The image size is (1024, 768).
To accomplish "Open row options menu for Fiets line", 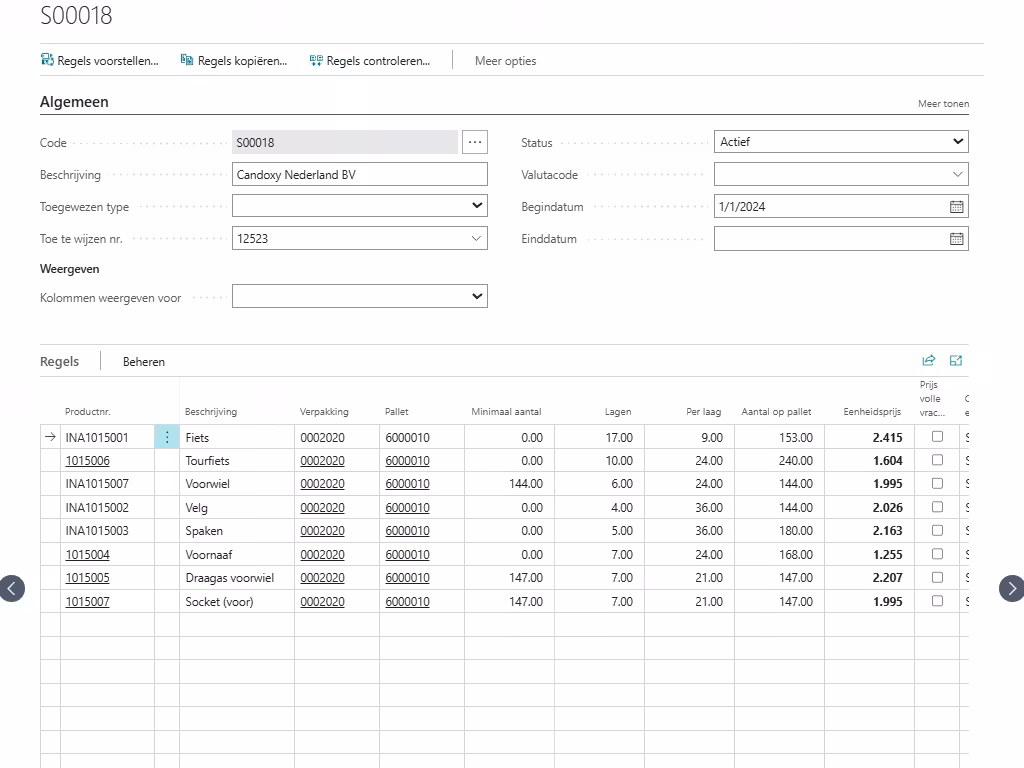I will (167, 437).
